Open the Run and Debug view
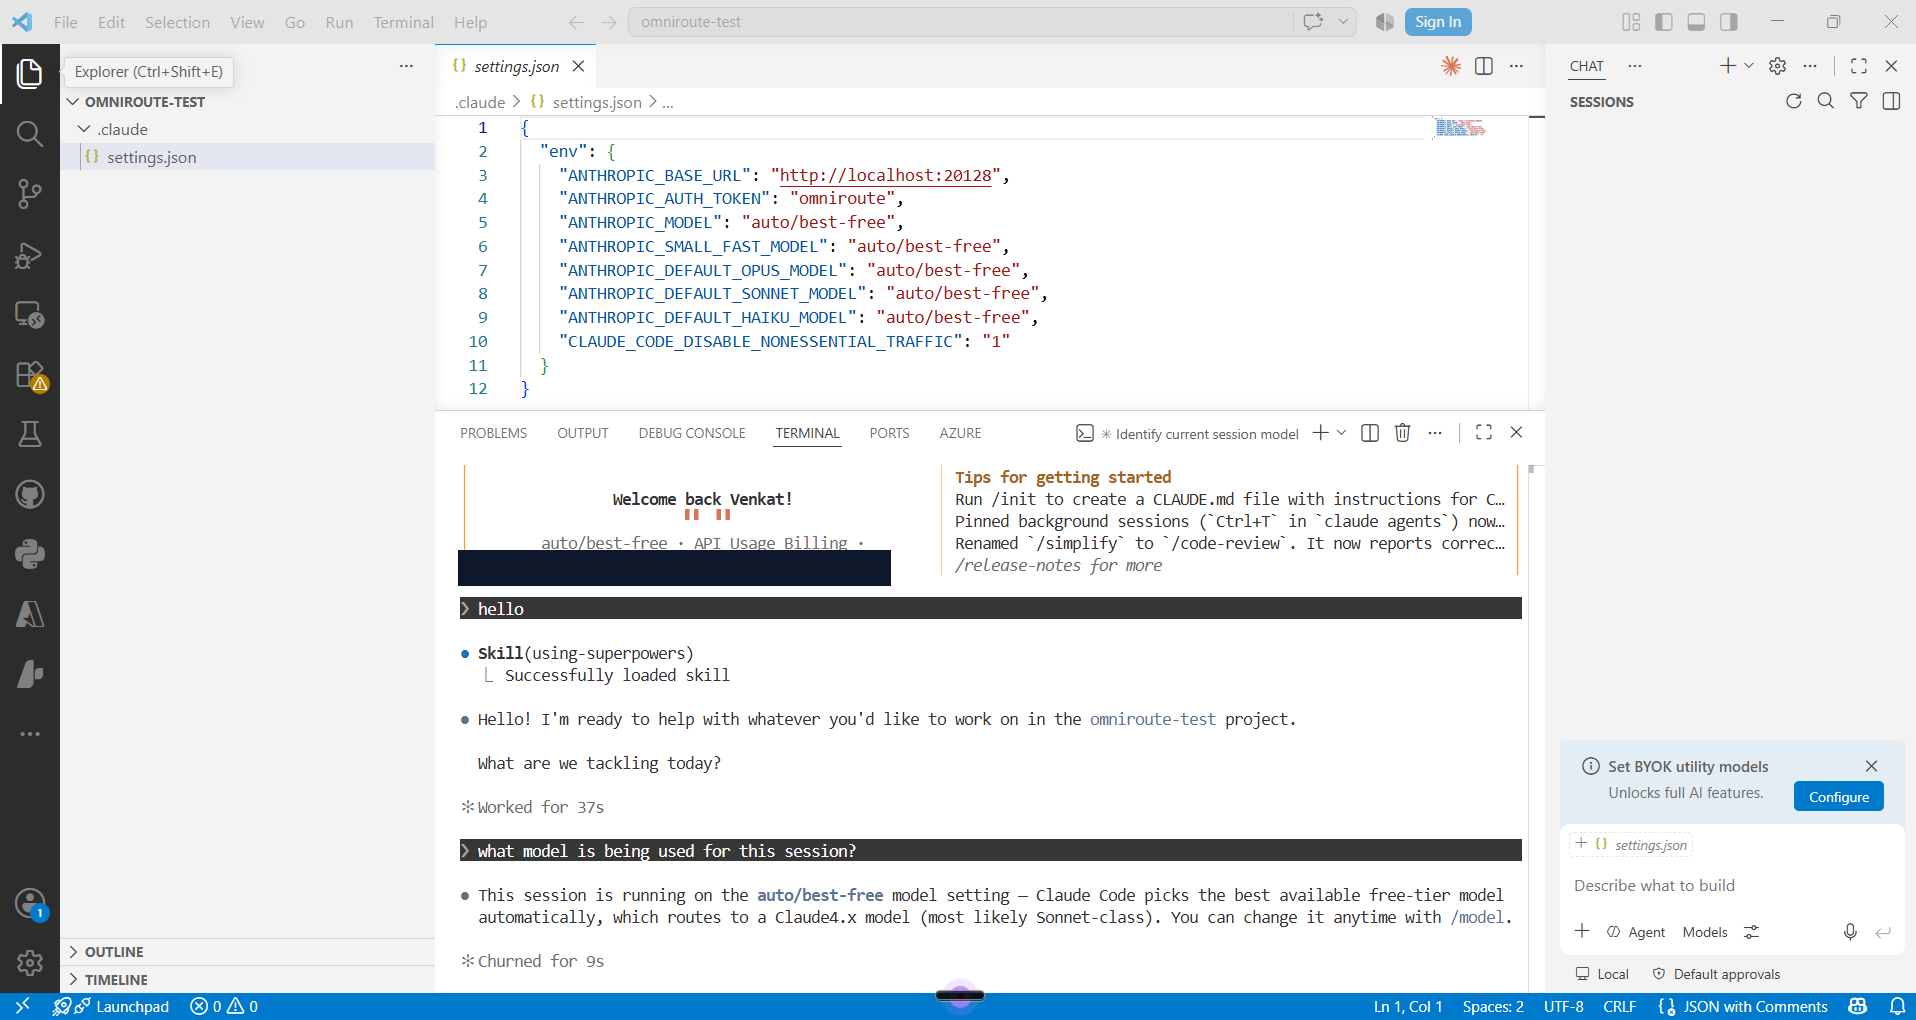Viewport: 1916px width, 1020px height. click(29, 255)
